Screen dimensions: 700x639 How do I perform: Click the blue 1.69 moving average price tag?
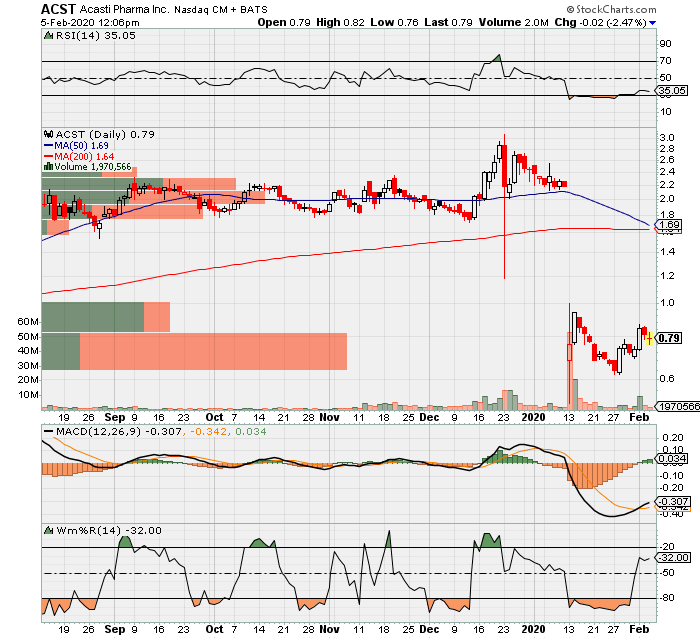pos(668,225)
